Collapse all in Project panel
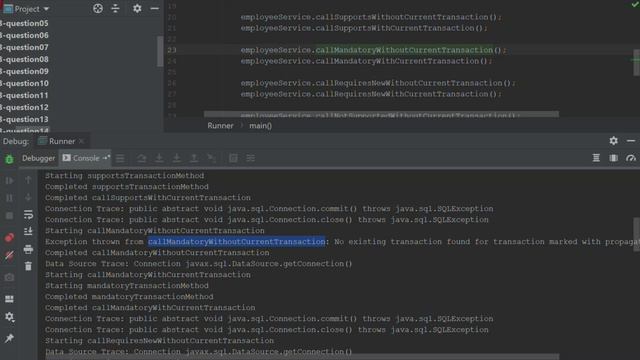 point(116,9)
